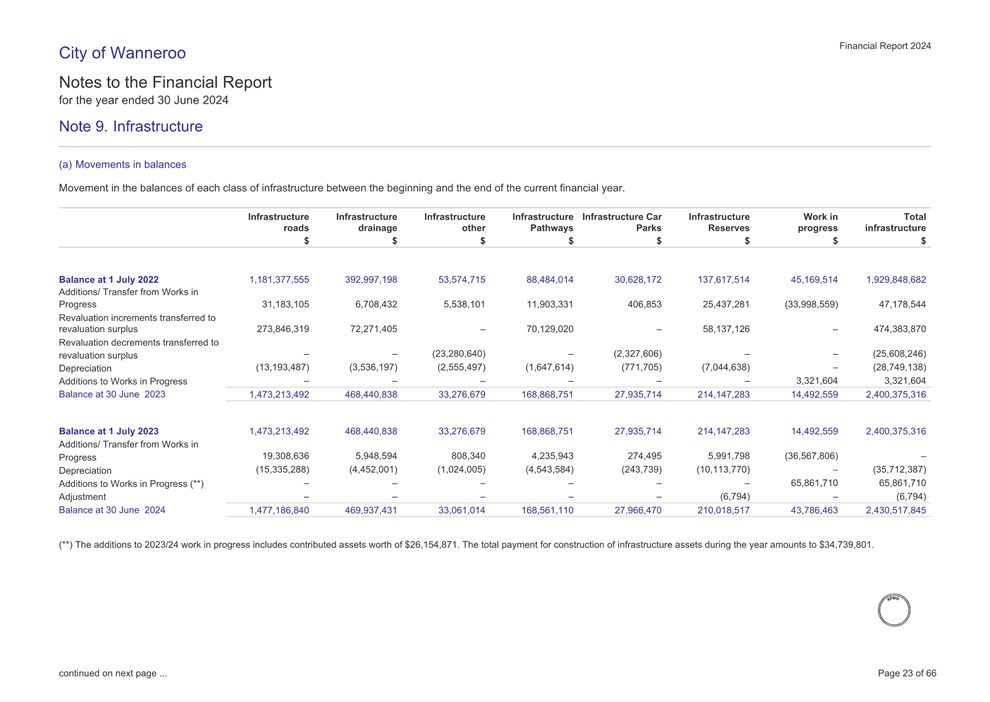Click the Page 23 of 66 footer
The image size is (990, 702).
[906, 673]
